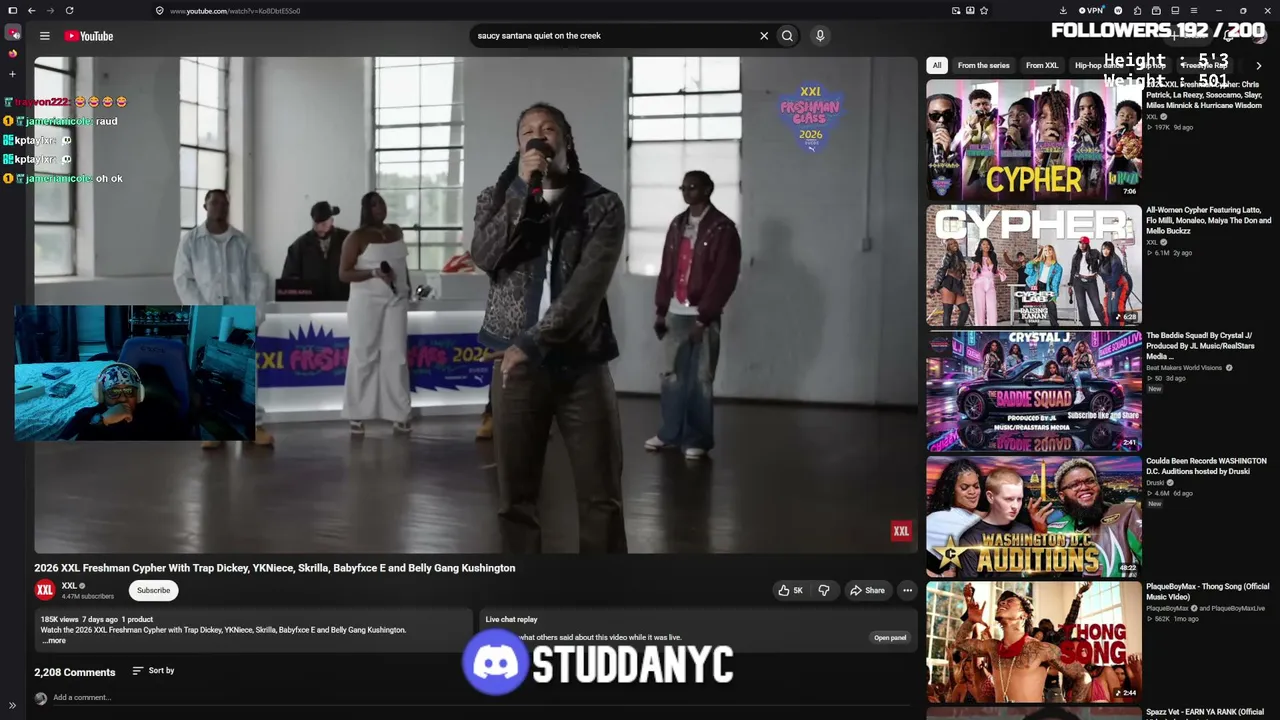Screen dimensions: 1280x720
Task: Go to the YouTube home logo
Action: (x=89, y=36)
